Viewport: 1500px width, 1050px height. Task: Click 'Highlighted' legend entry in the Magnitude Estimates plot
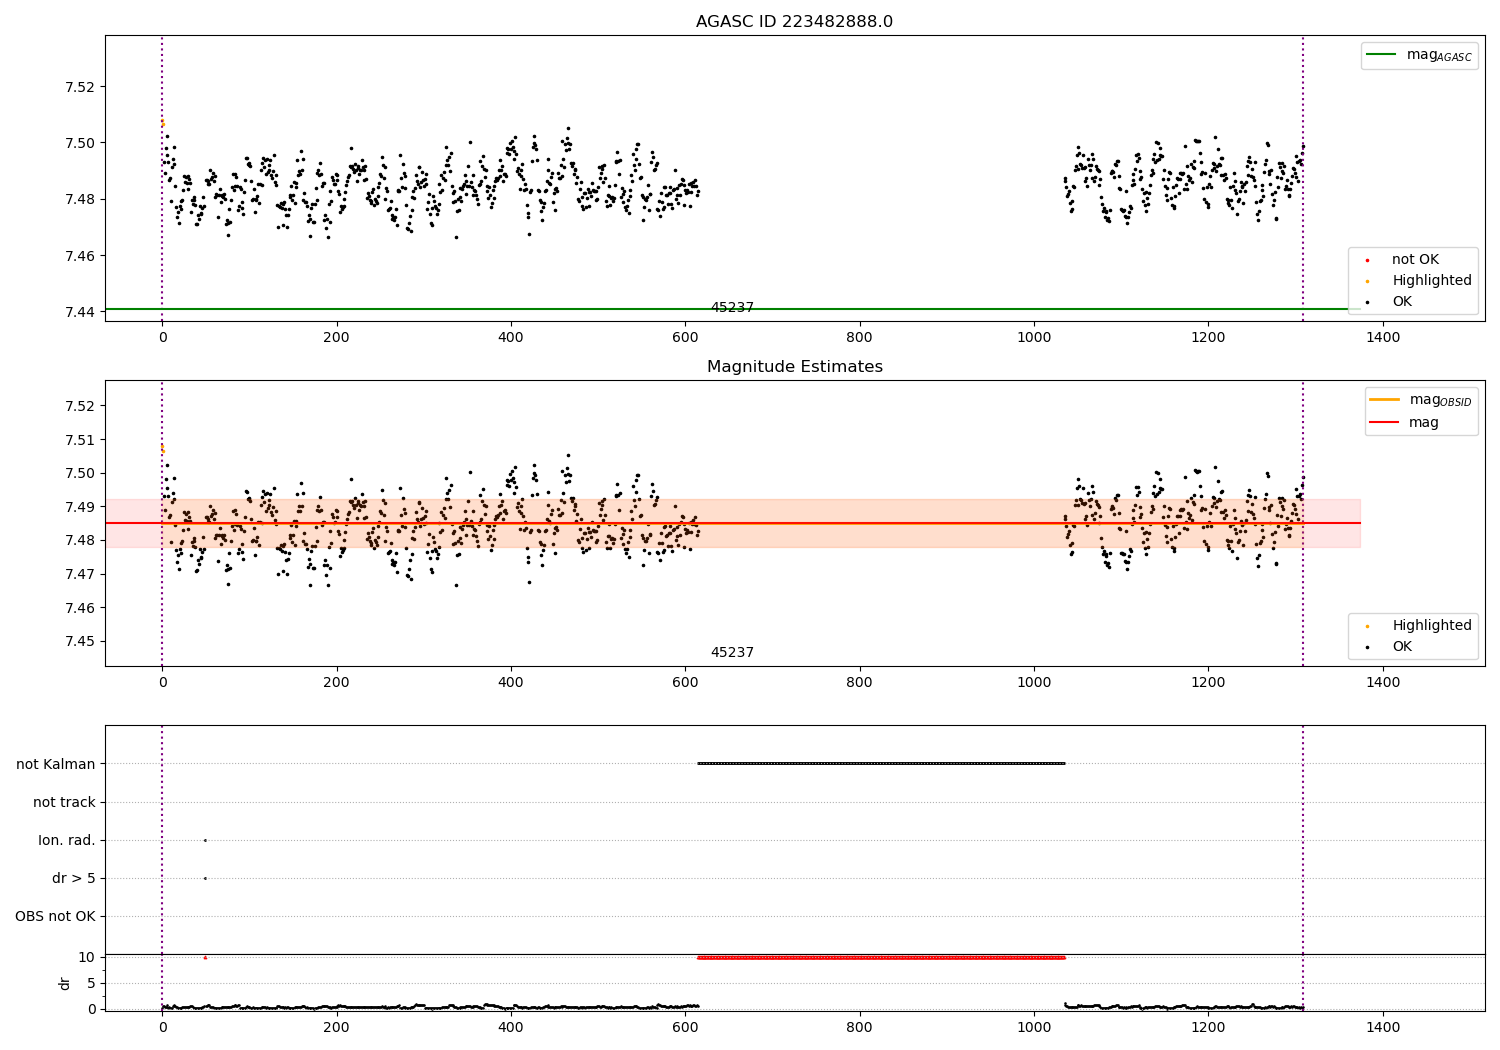[1432, 626]
